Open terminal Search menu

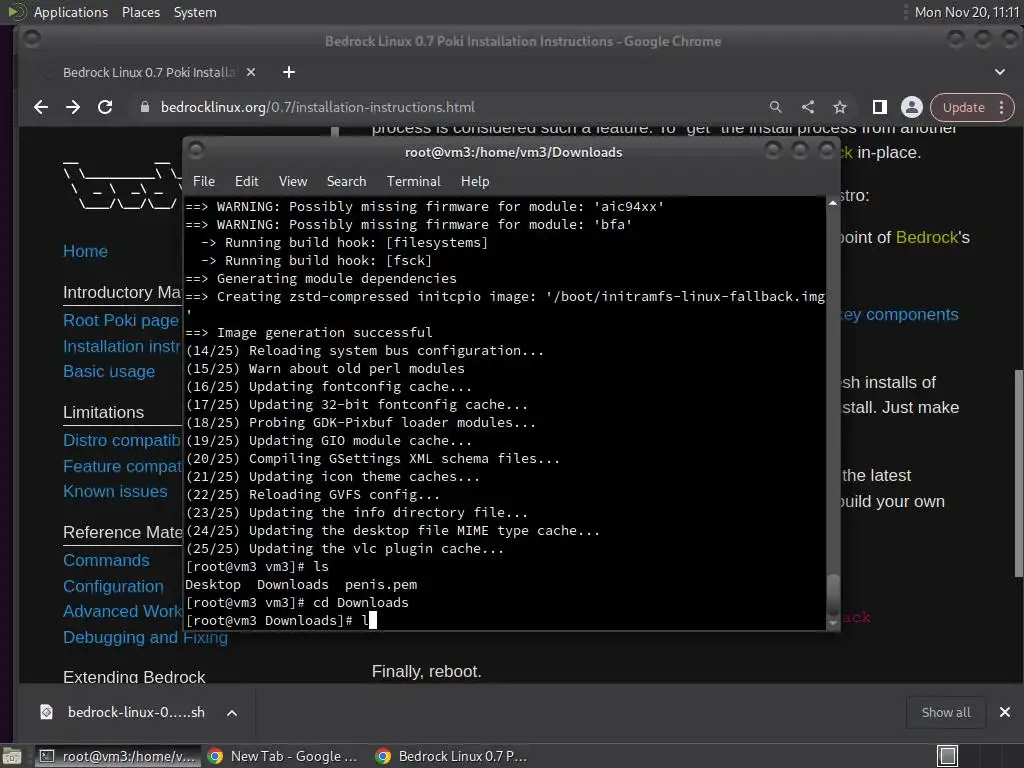click(346, 181)
